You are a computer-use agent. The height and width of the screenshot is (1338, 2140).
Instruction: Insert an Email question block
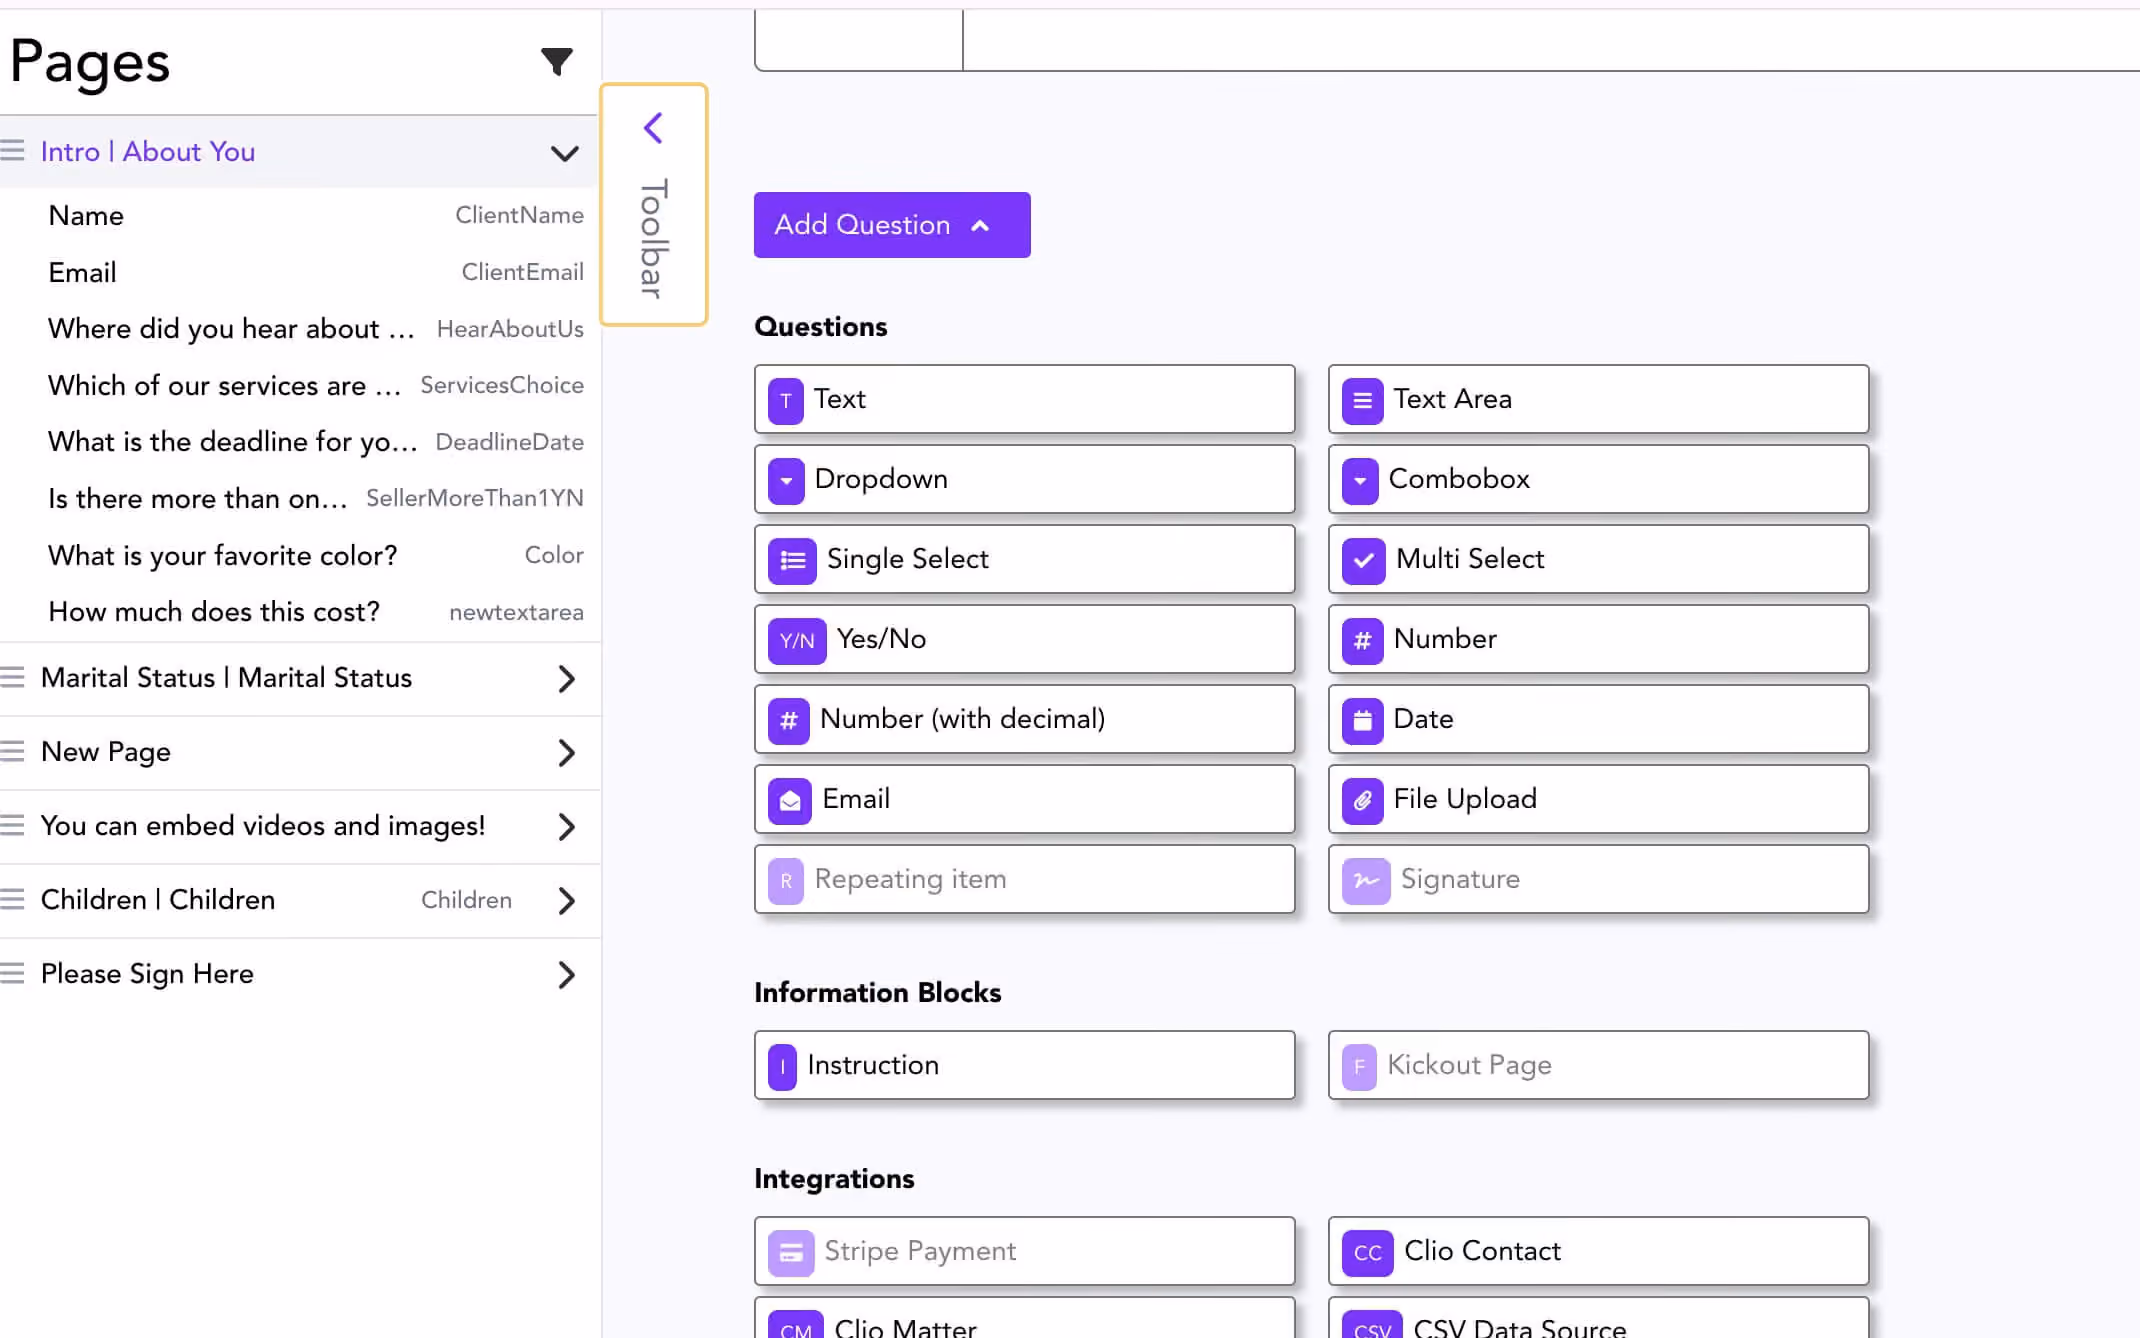(1024, 799)
